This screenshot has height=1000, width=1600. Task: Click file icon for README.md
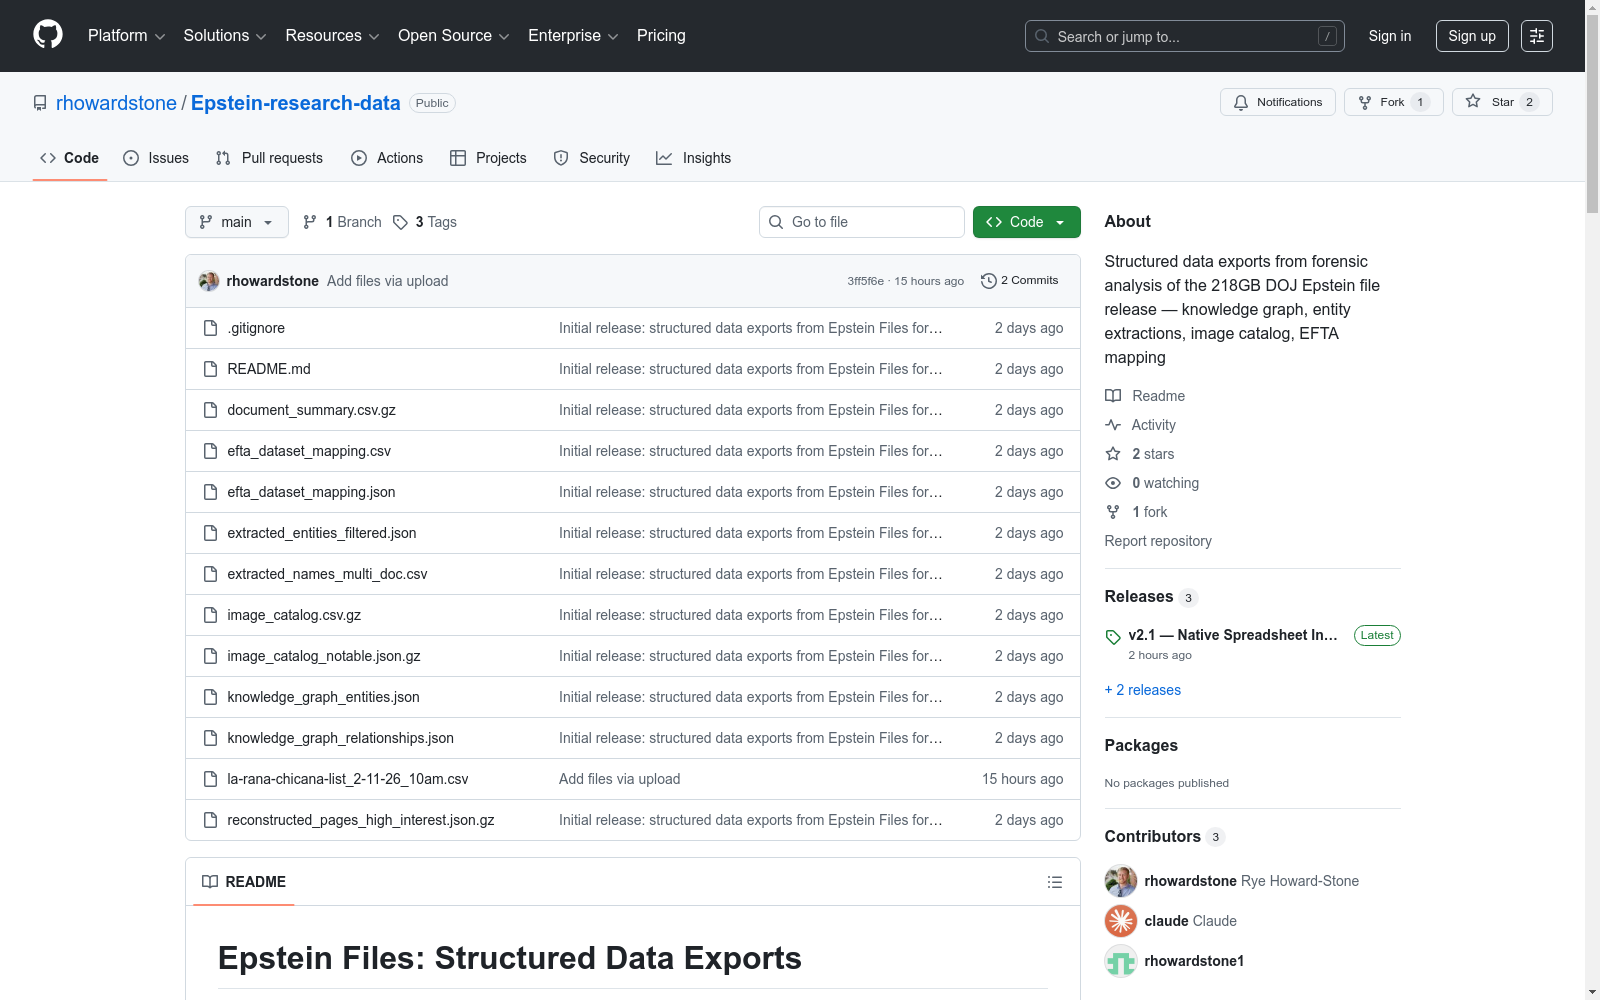pyautogui.click(x=210, y=369)
